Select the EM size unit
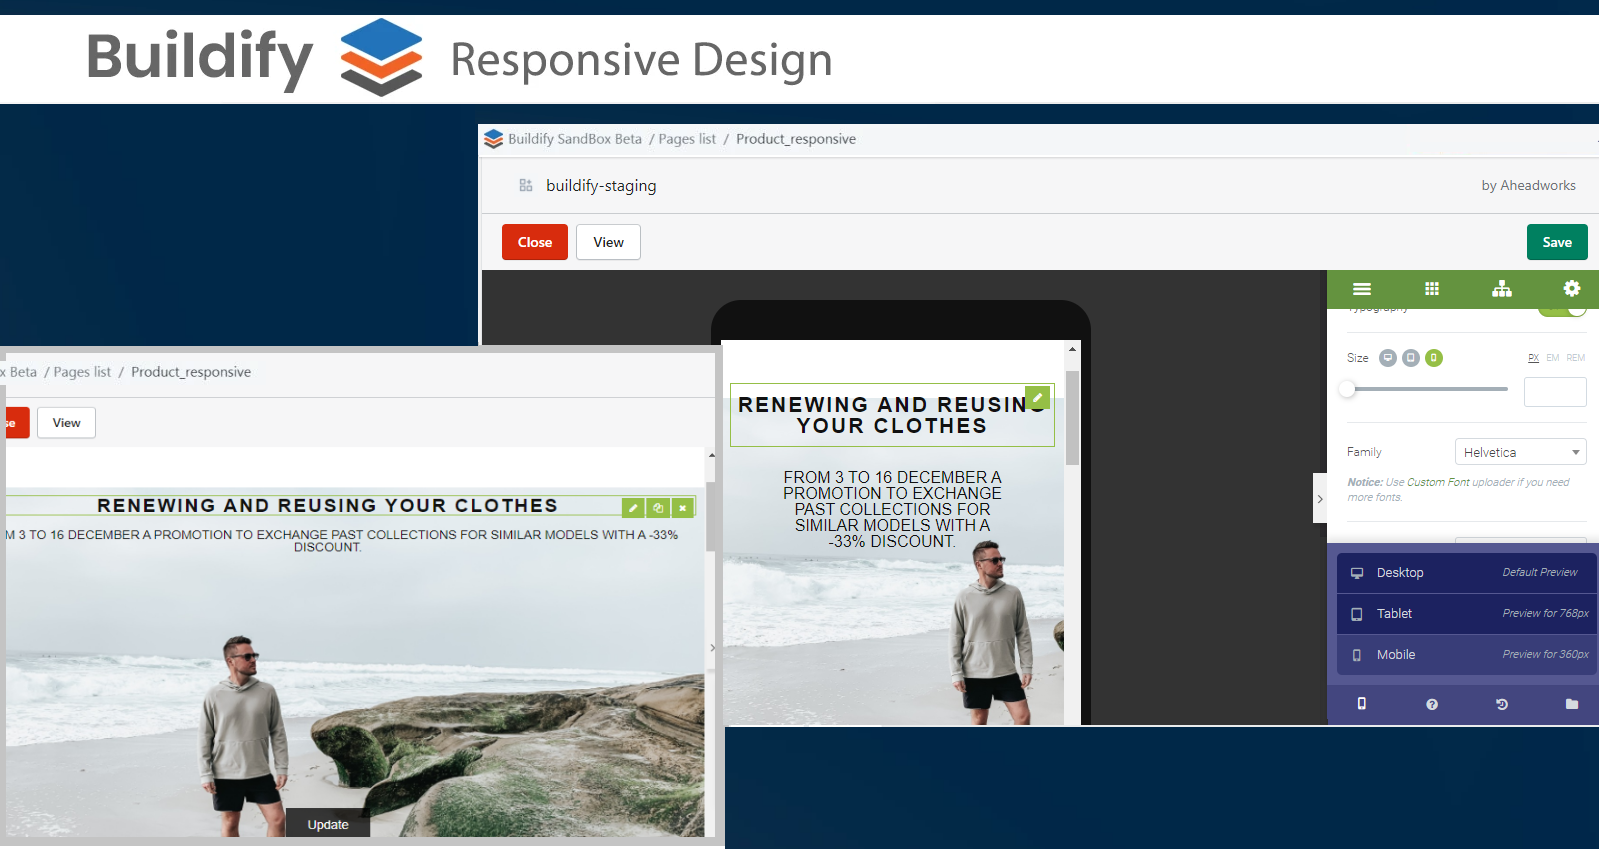Screen dimensions: 1599x849 1552,358
